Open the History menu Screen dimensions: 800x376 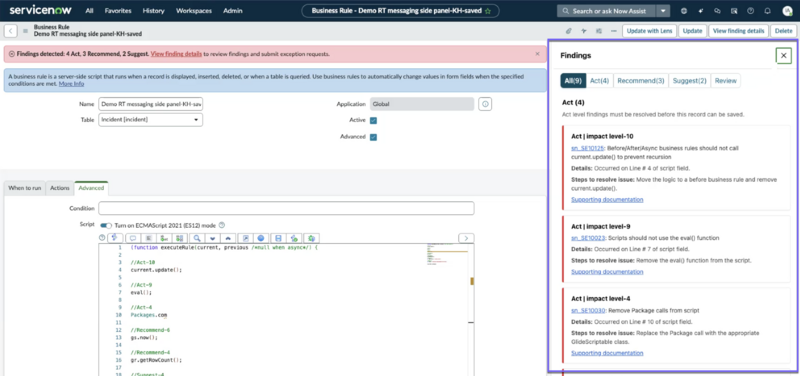(154, 11)
